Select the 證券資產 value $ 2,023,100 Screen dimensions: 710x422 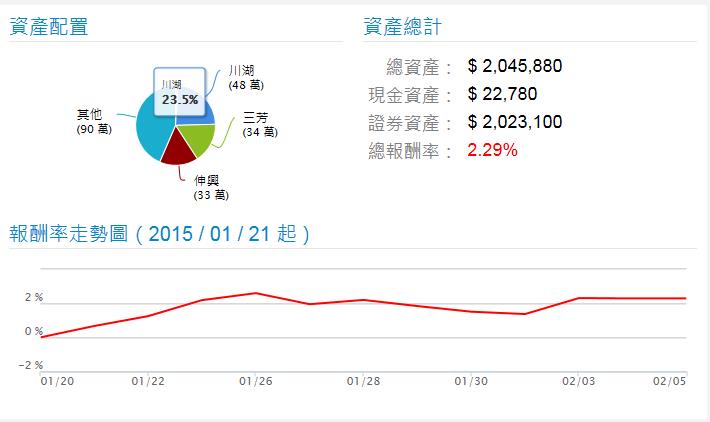pos(515,122)
